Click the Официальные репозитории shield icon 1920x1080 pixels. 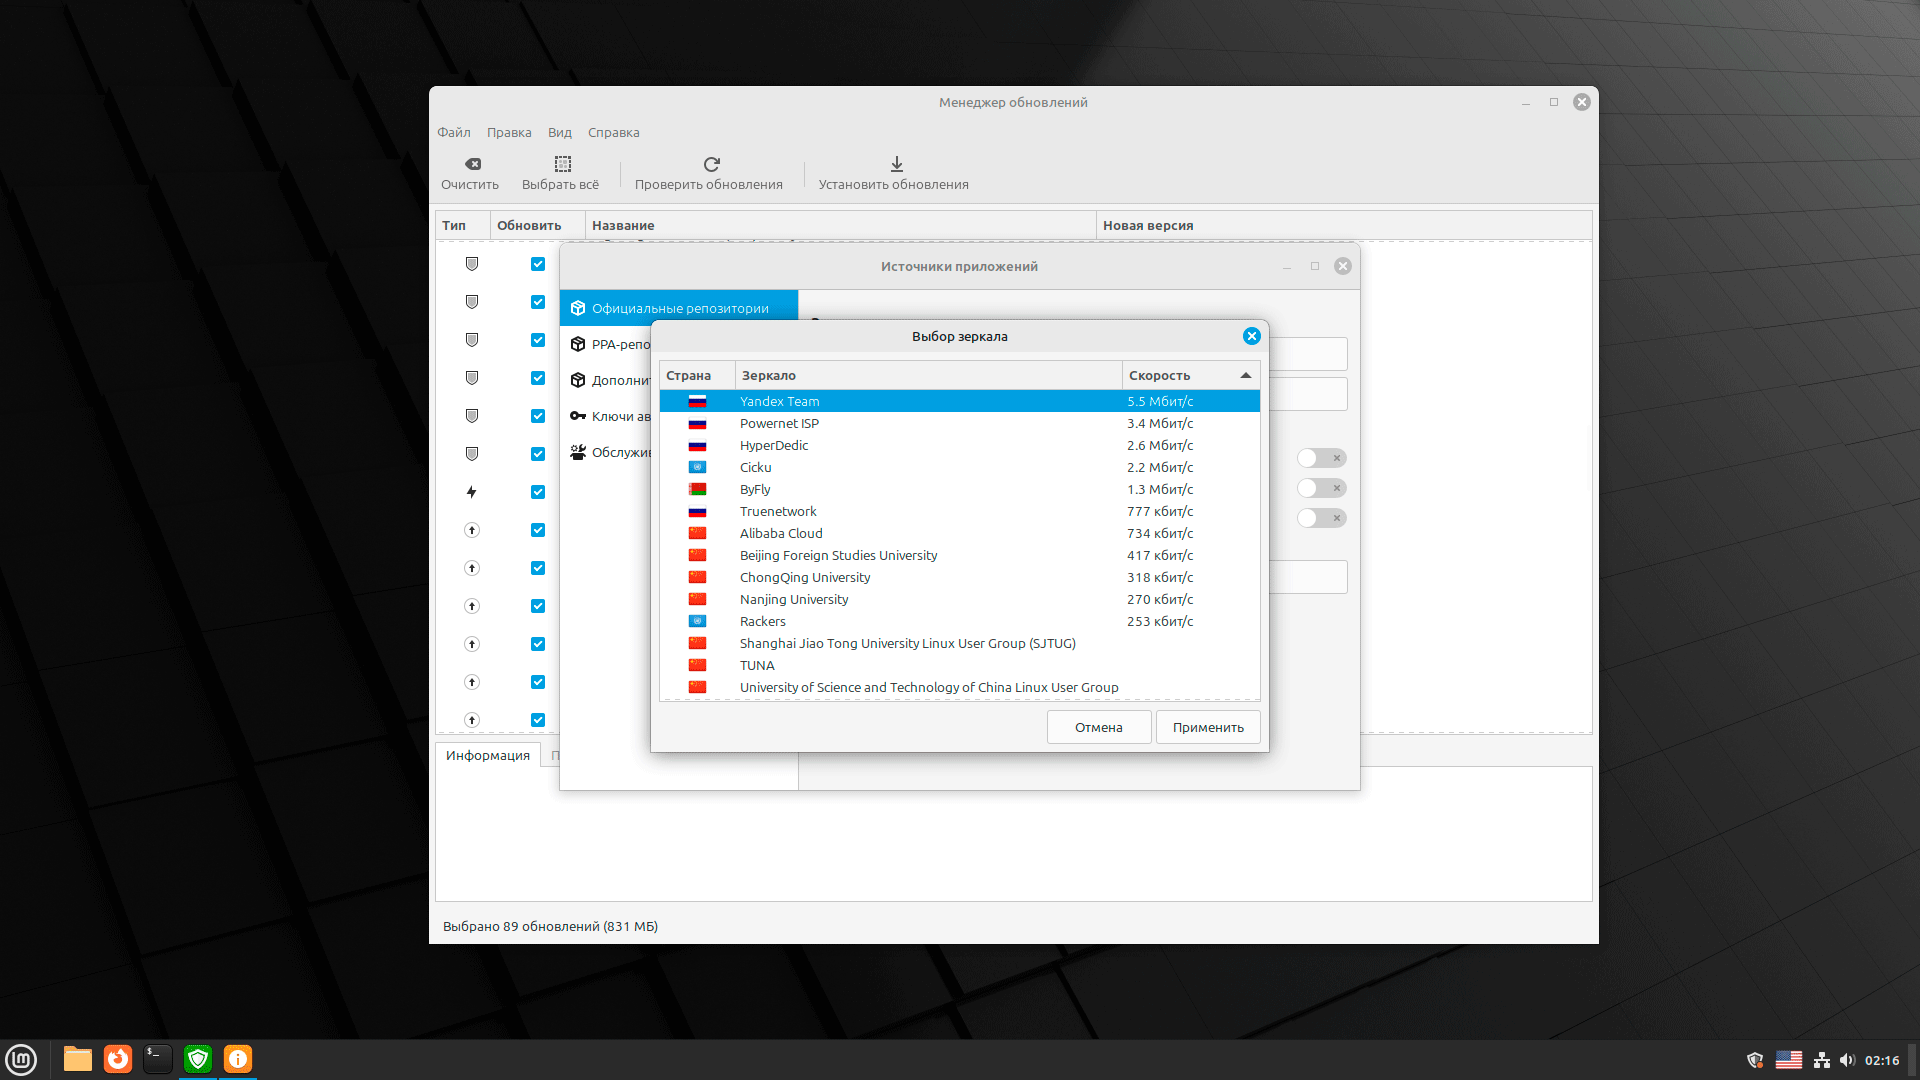tap(576, 307)
